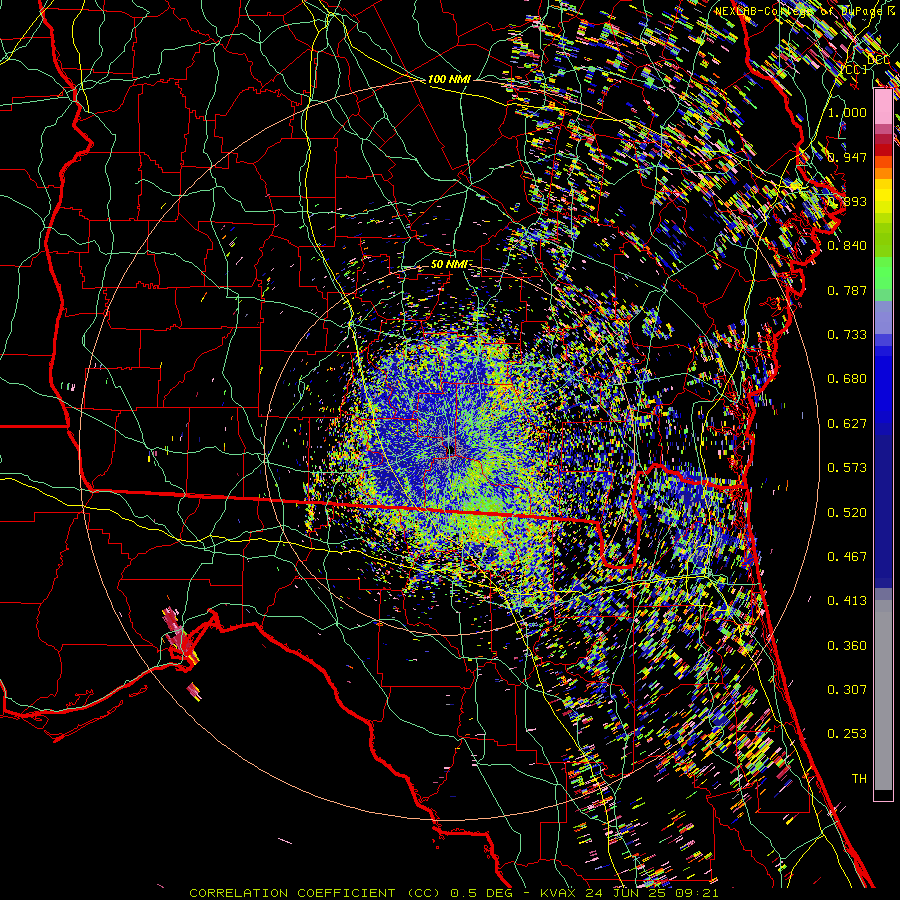Select the 0.893 scale label
This screenshot has height=900, width=900.
coord(847,201)
